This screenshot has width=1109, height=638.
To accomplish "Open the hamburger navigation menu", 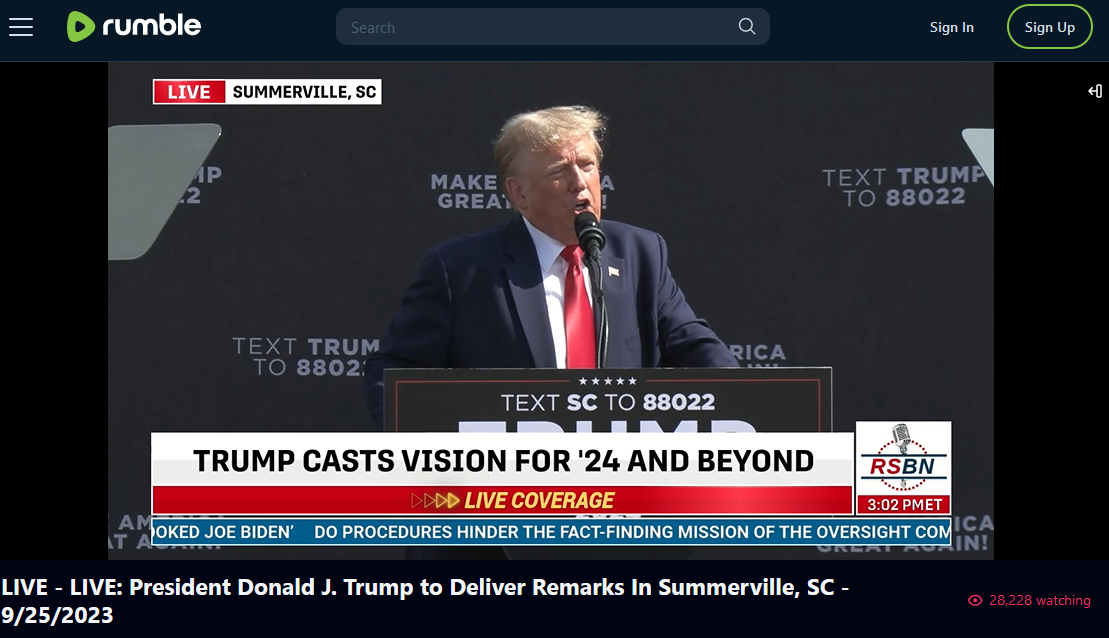I will [21, 28].
